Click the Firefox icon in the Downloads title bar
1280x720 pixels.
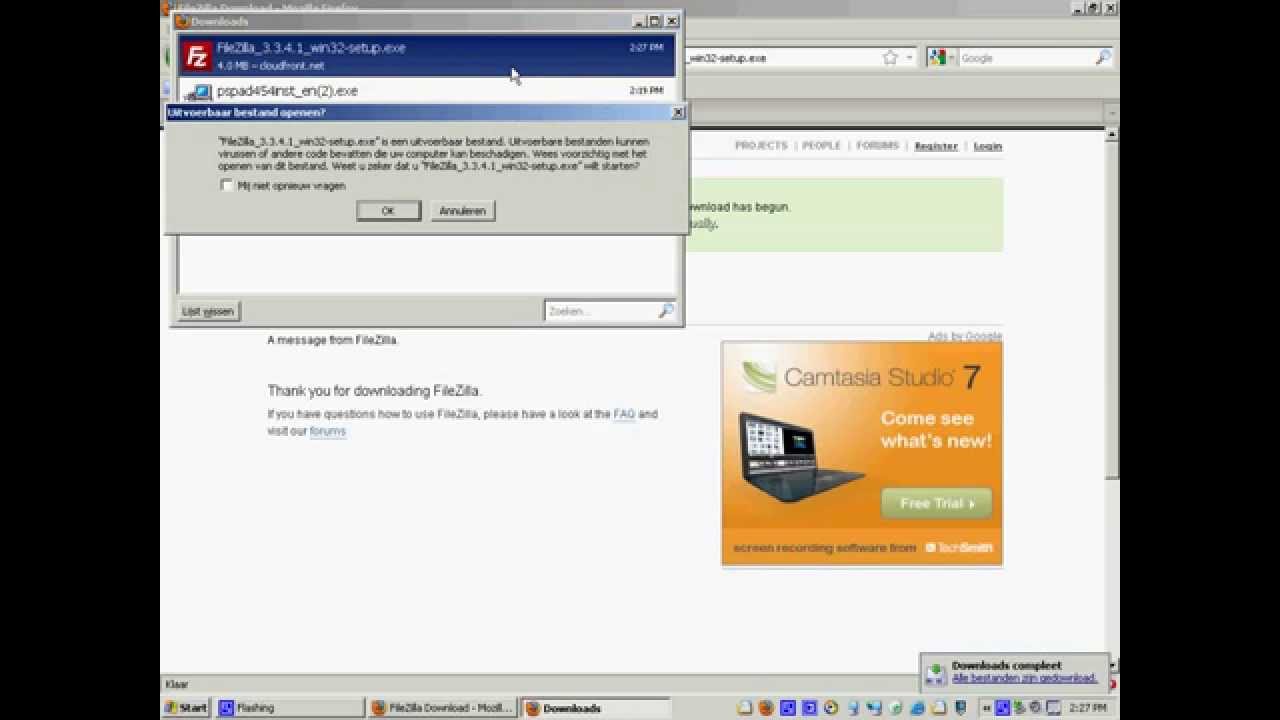tap(181, 21)
